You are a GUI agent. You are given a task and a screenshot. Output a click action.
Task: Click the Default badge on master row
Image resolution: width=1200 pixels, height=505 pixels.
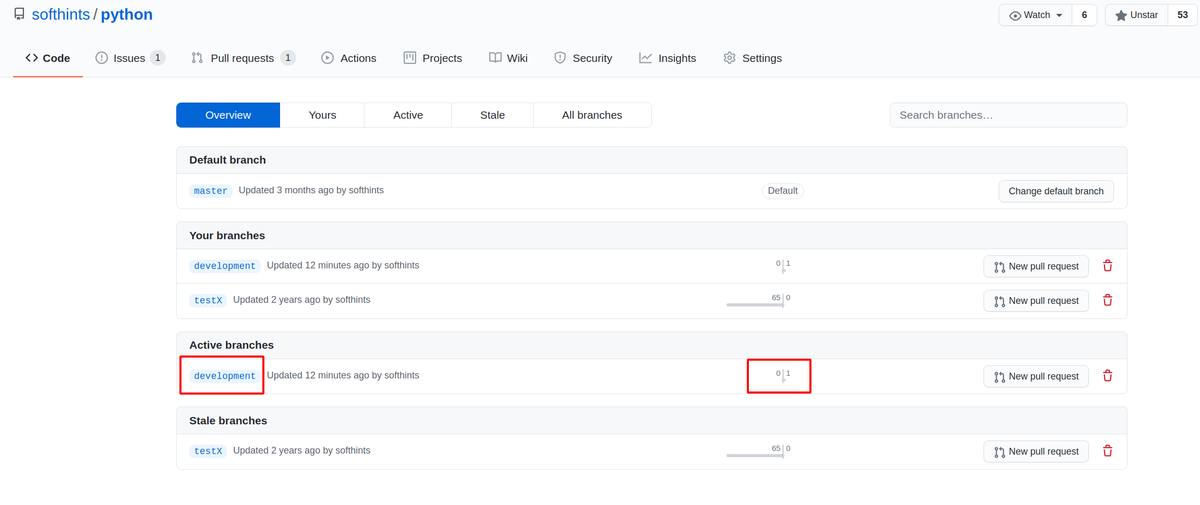click(x=783, y=191)
